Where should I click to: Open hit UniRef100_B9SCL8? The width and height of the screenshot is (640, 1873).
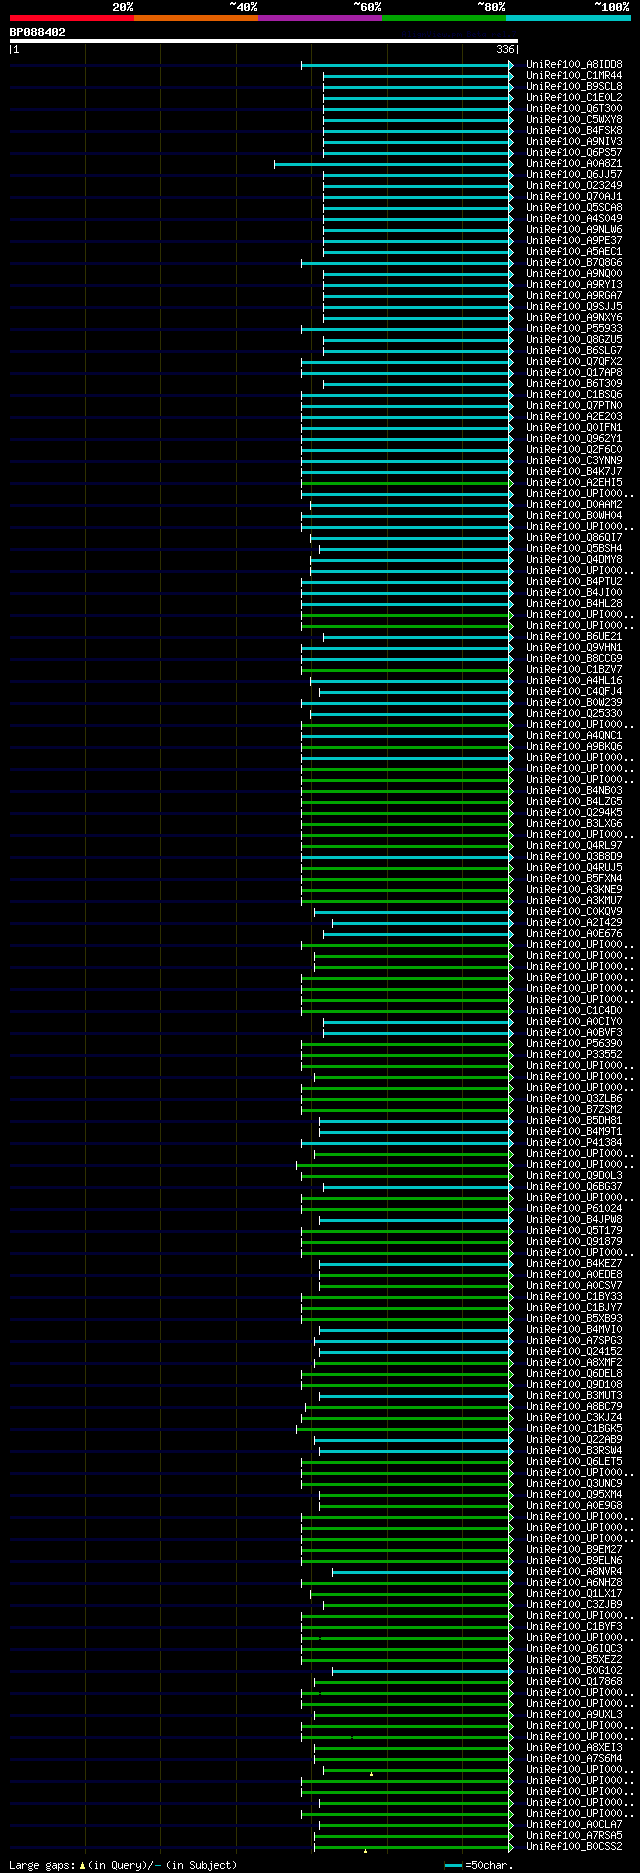click(574, 87)
